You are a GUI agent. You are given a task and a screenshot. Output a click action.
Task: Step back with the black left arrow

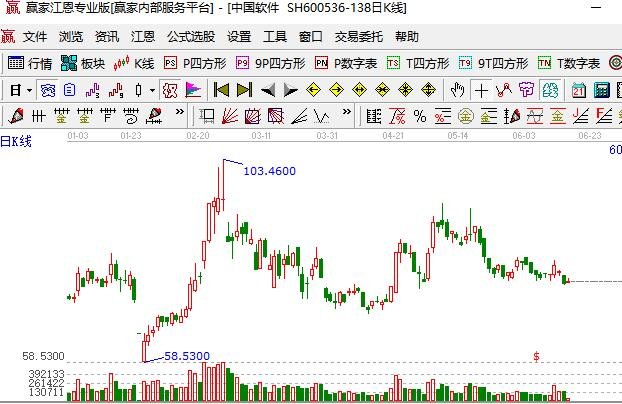coord(268,90)
